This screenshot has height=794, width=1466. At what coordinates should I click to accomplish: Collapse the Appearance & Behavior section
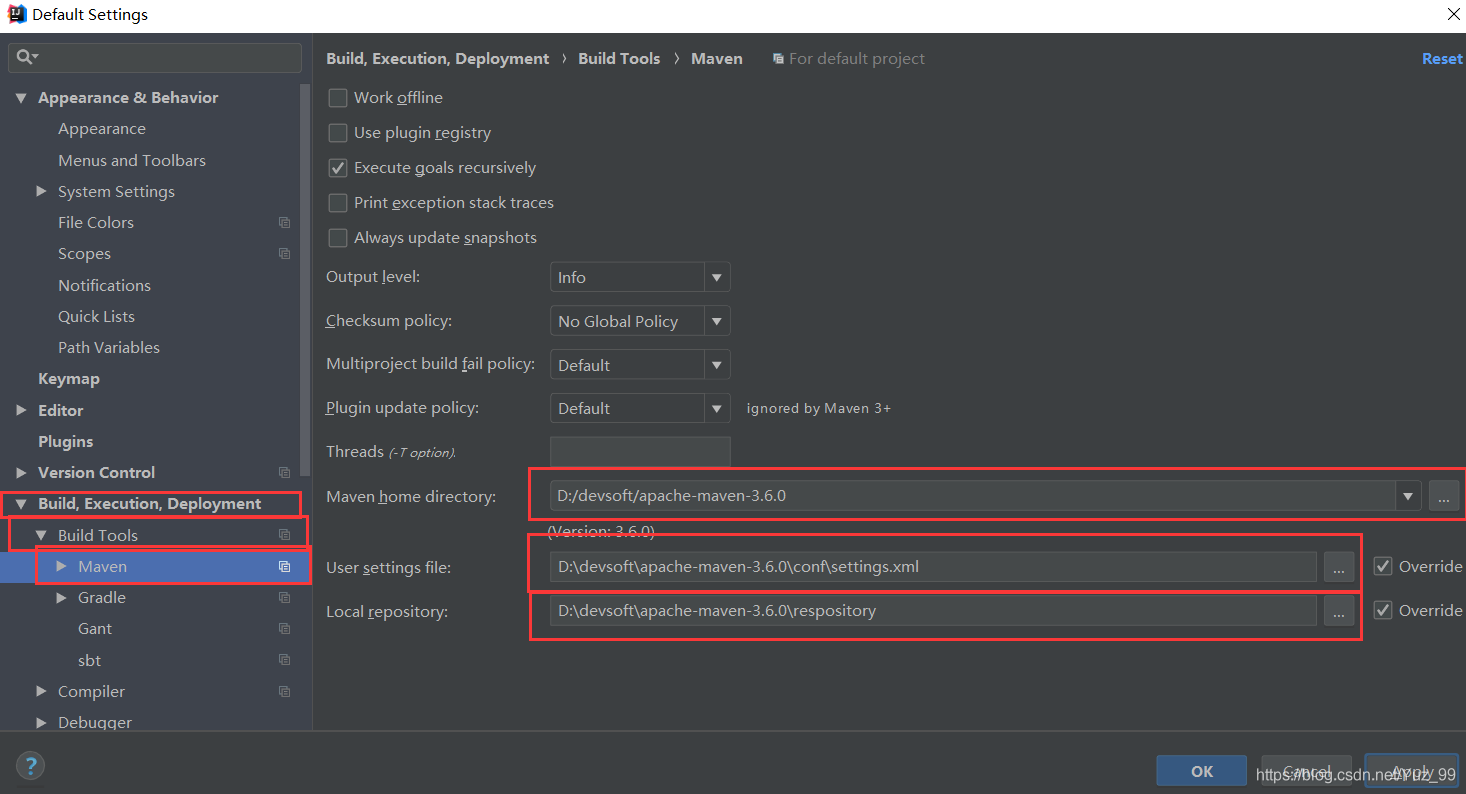(21, 98)
